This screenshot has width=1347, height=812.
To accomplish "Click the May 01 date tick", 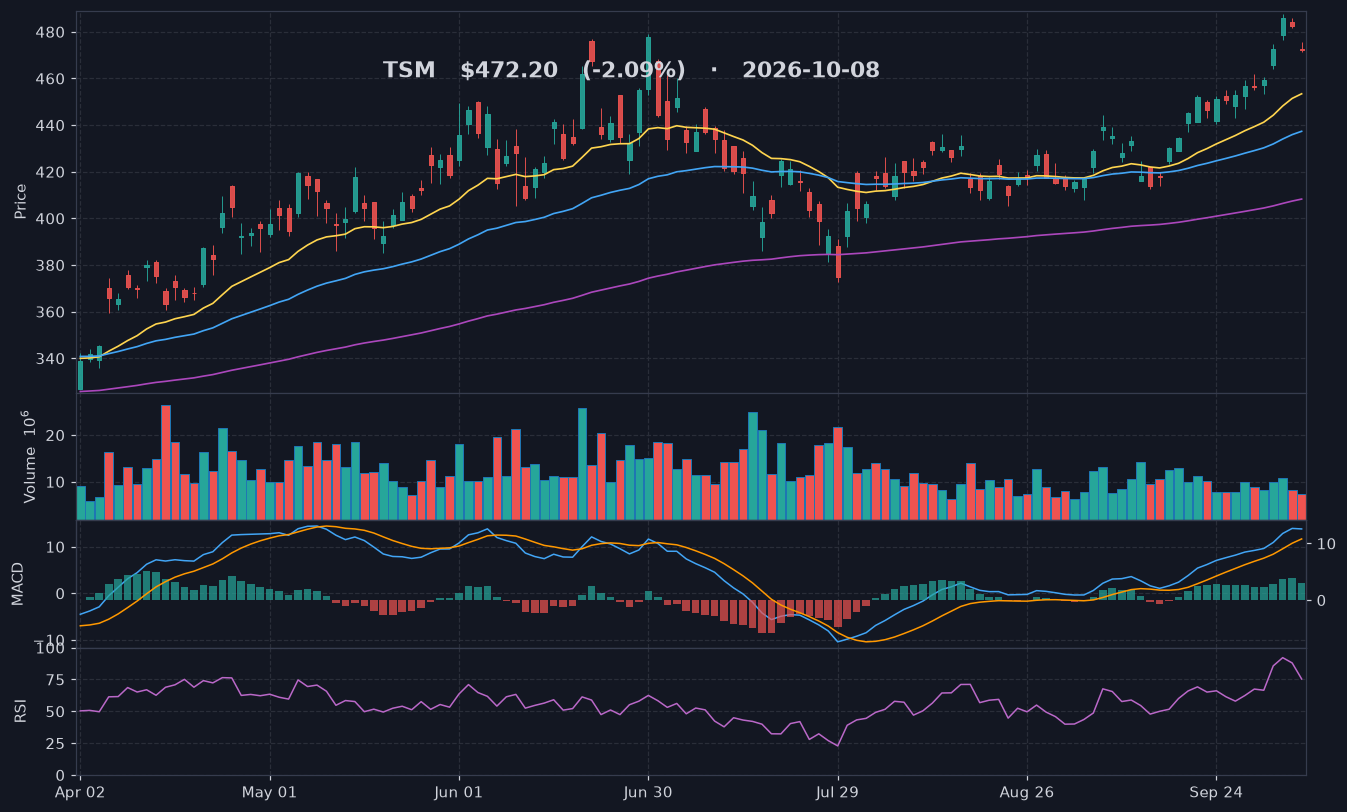I will pyautogui.click(x=270, y=792).
